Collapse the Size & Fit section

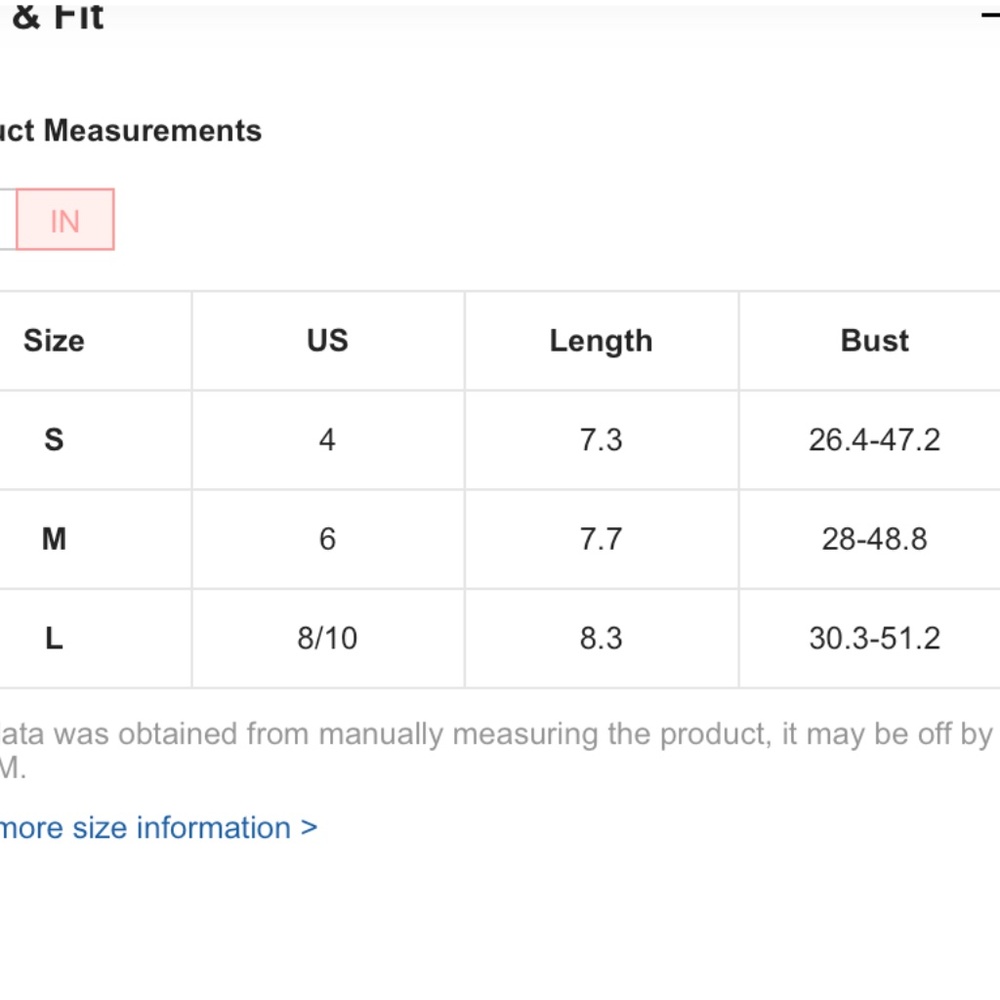pyautogui.click(x=990, y=15)
